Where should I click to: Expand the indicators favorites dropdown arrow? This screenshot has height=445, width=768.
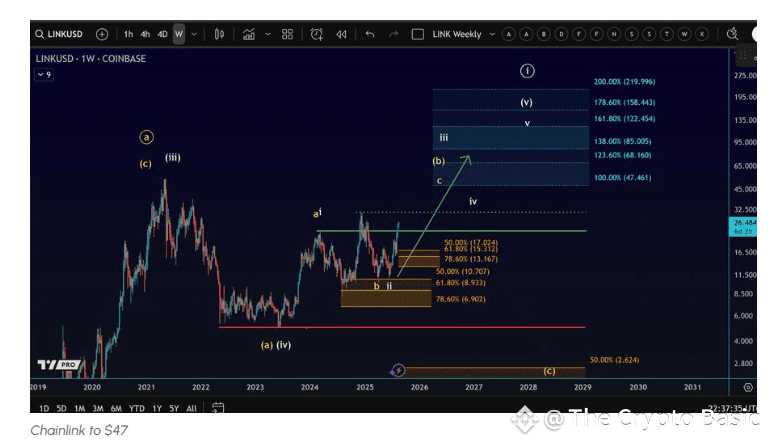tap(268, 34)
